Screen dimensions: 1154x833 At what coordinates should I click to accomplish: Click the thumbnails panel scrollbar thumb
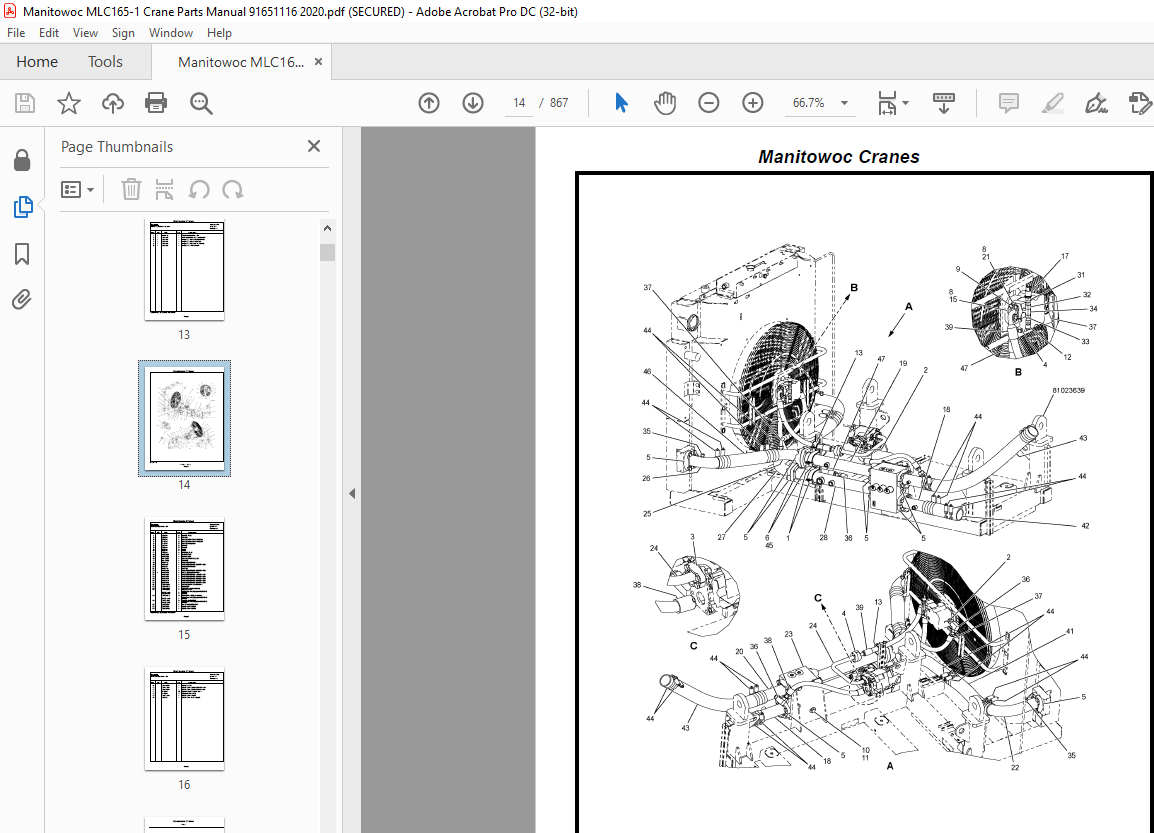pos(328,252)
